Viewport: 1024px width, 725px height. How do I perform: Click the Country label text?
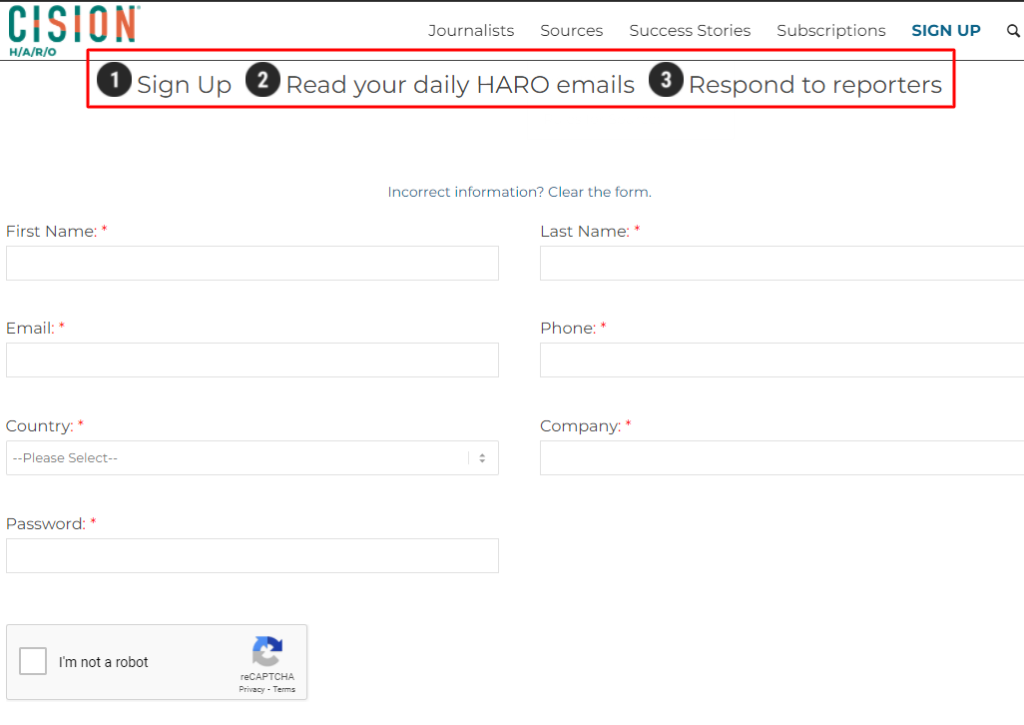(39, 426)
